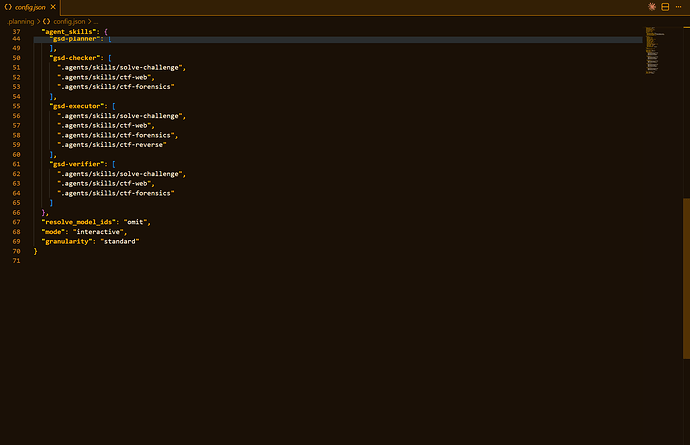Viewport: 690px width, 445px height.
Task: Click ctf-web string on line 57
Action: click(104, 125)
